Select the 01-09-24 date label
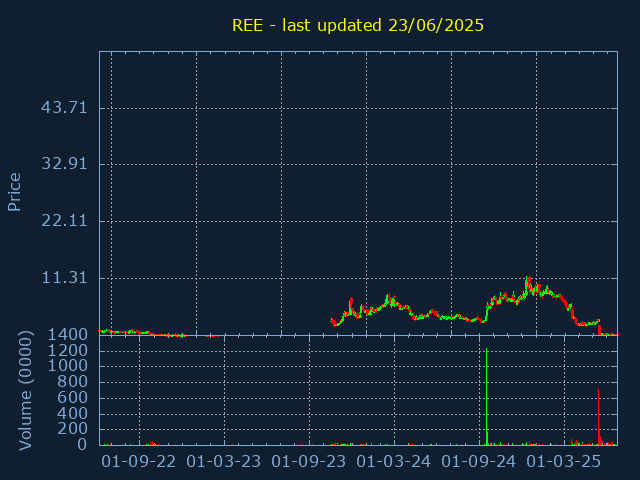 click(x=479, y=462)
